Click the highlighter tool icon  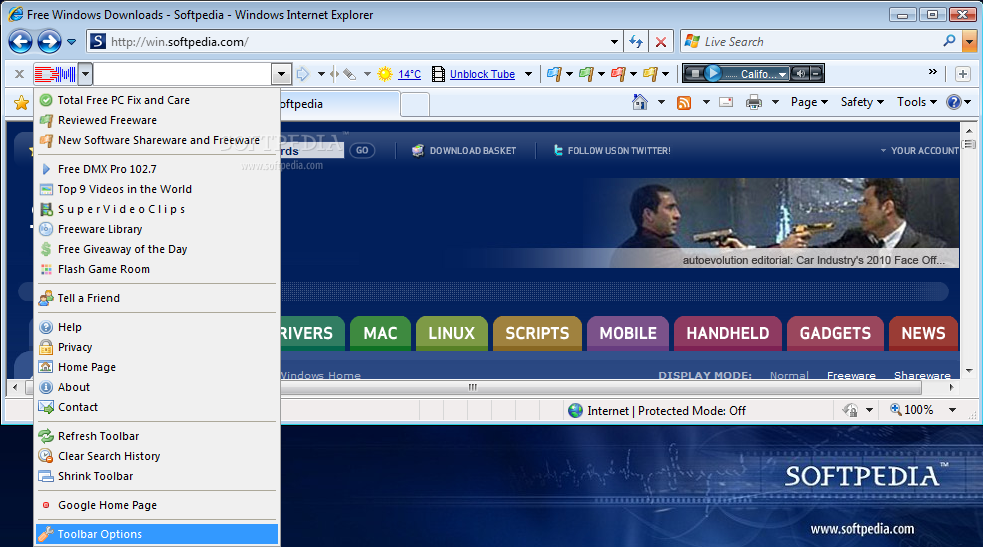tap(349, 74)
